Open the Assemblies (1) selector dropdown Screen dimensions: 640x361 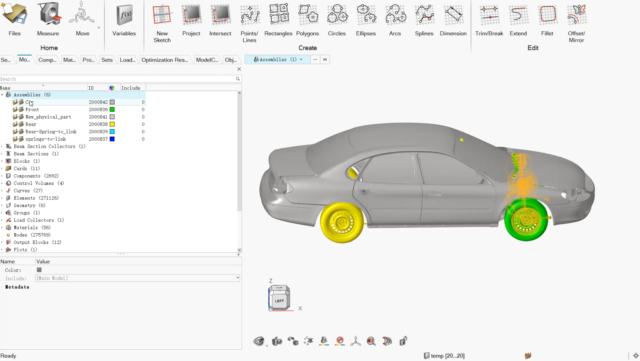(278, 60)
